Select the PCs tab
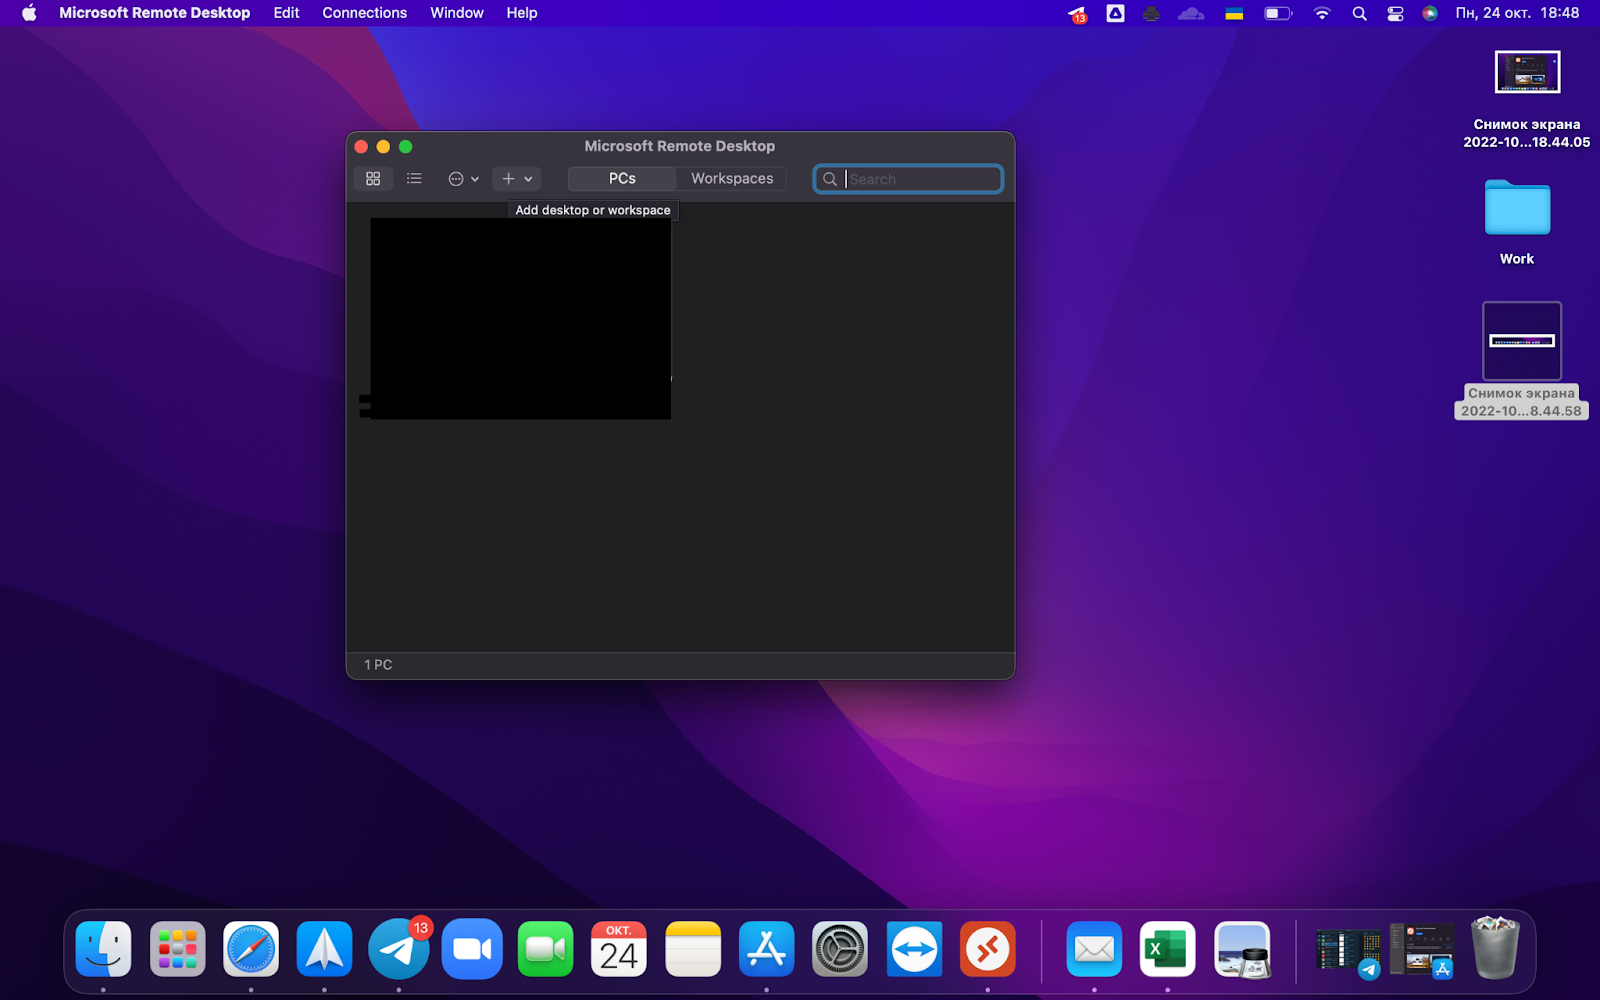This screenshot has width=1600, height=1000. tap(622, 179)
